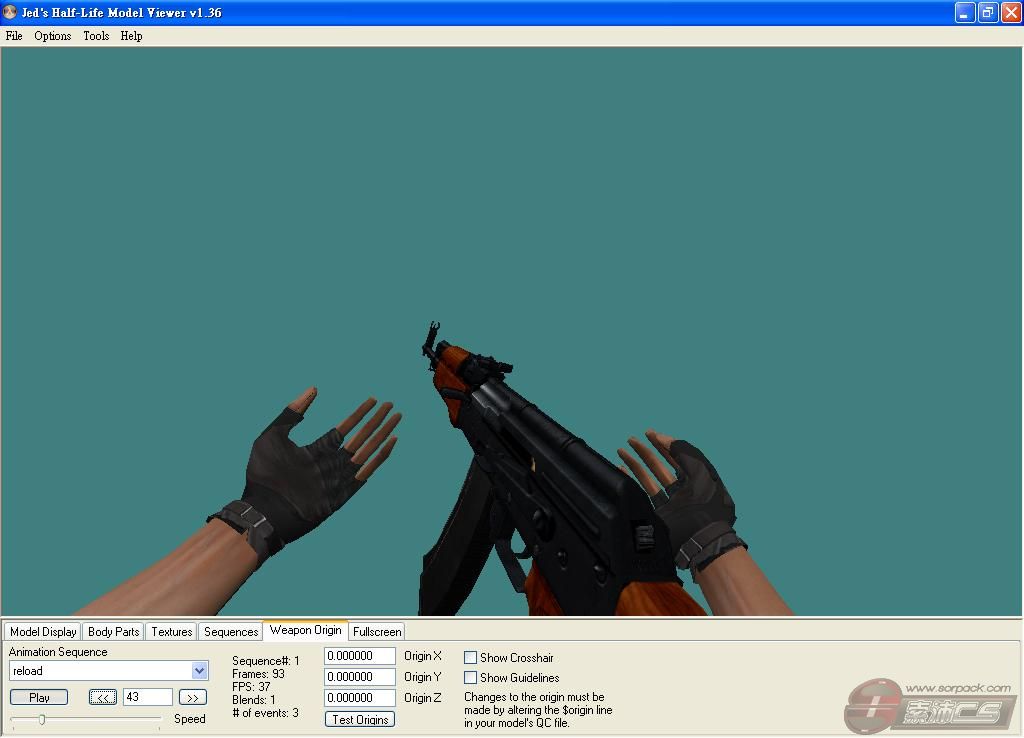This screenshot has width=1024, height=738.
Task: Click the animation Speed slider handle
Action: coord(42,719)
